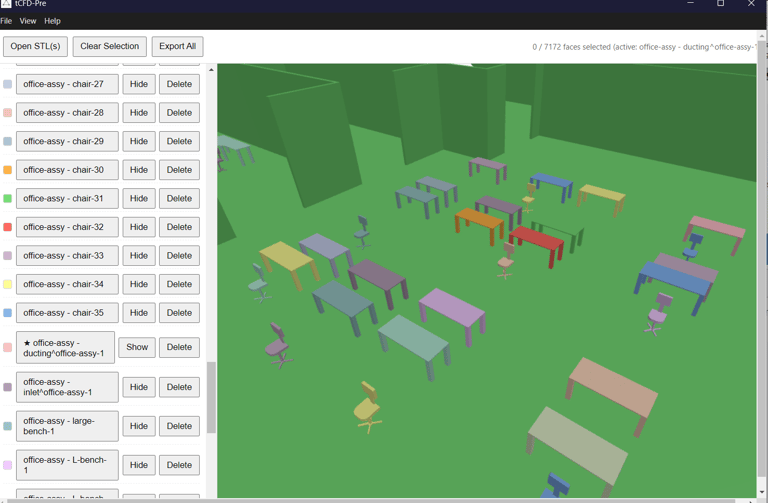
Task: Click the large-bench-1 color swatch
Action: pos(7,426)
